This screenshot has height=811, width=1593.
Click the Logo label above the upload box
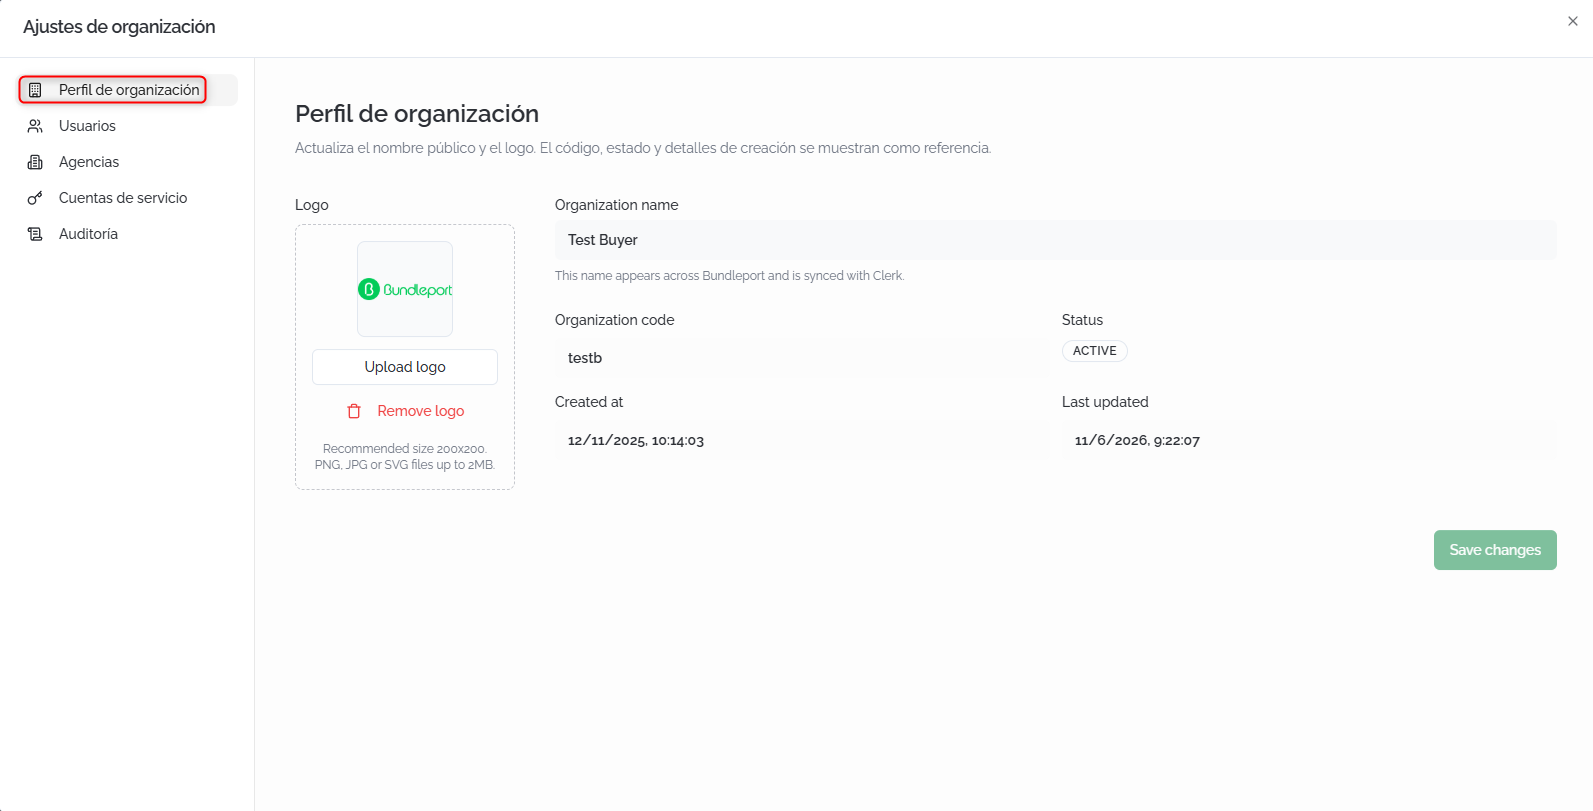point(312,205)
